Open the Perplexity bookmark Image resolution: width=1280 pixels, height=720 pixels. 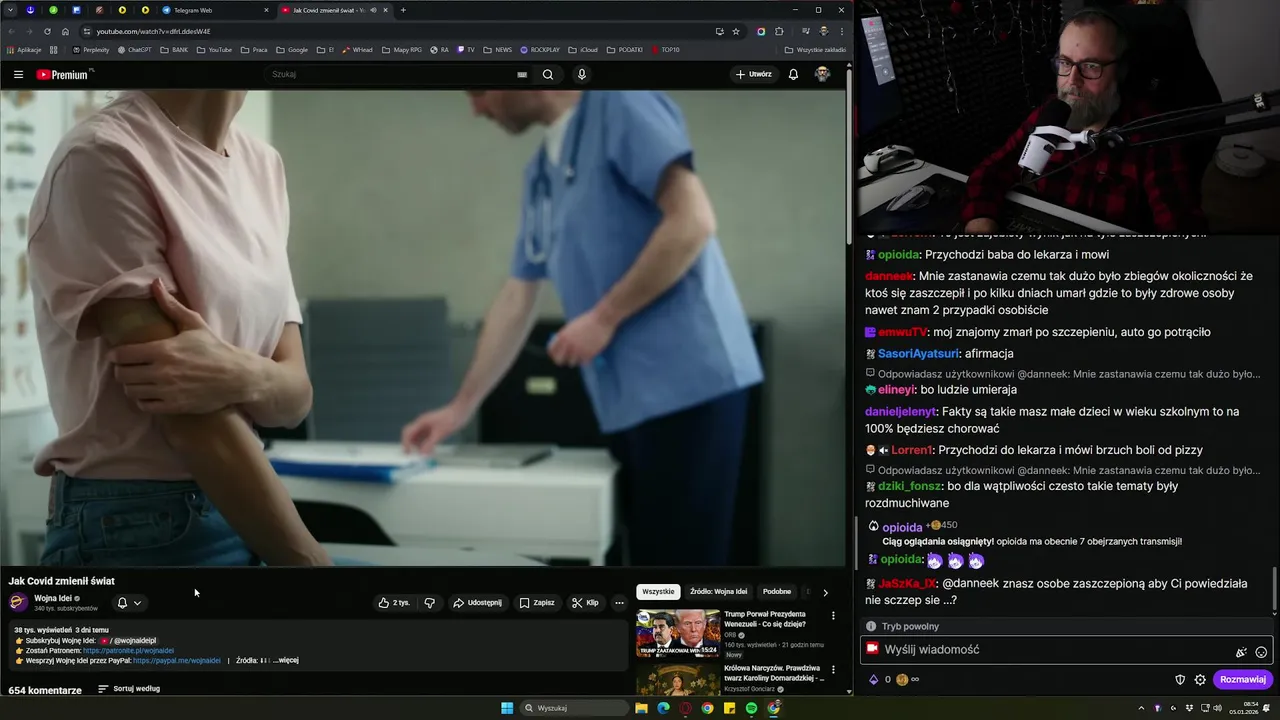[91, 49]
